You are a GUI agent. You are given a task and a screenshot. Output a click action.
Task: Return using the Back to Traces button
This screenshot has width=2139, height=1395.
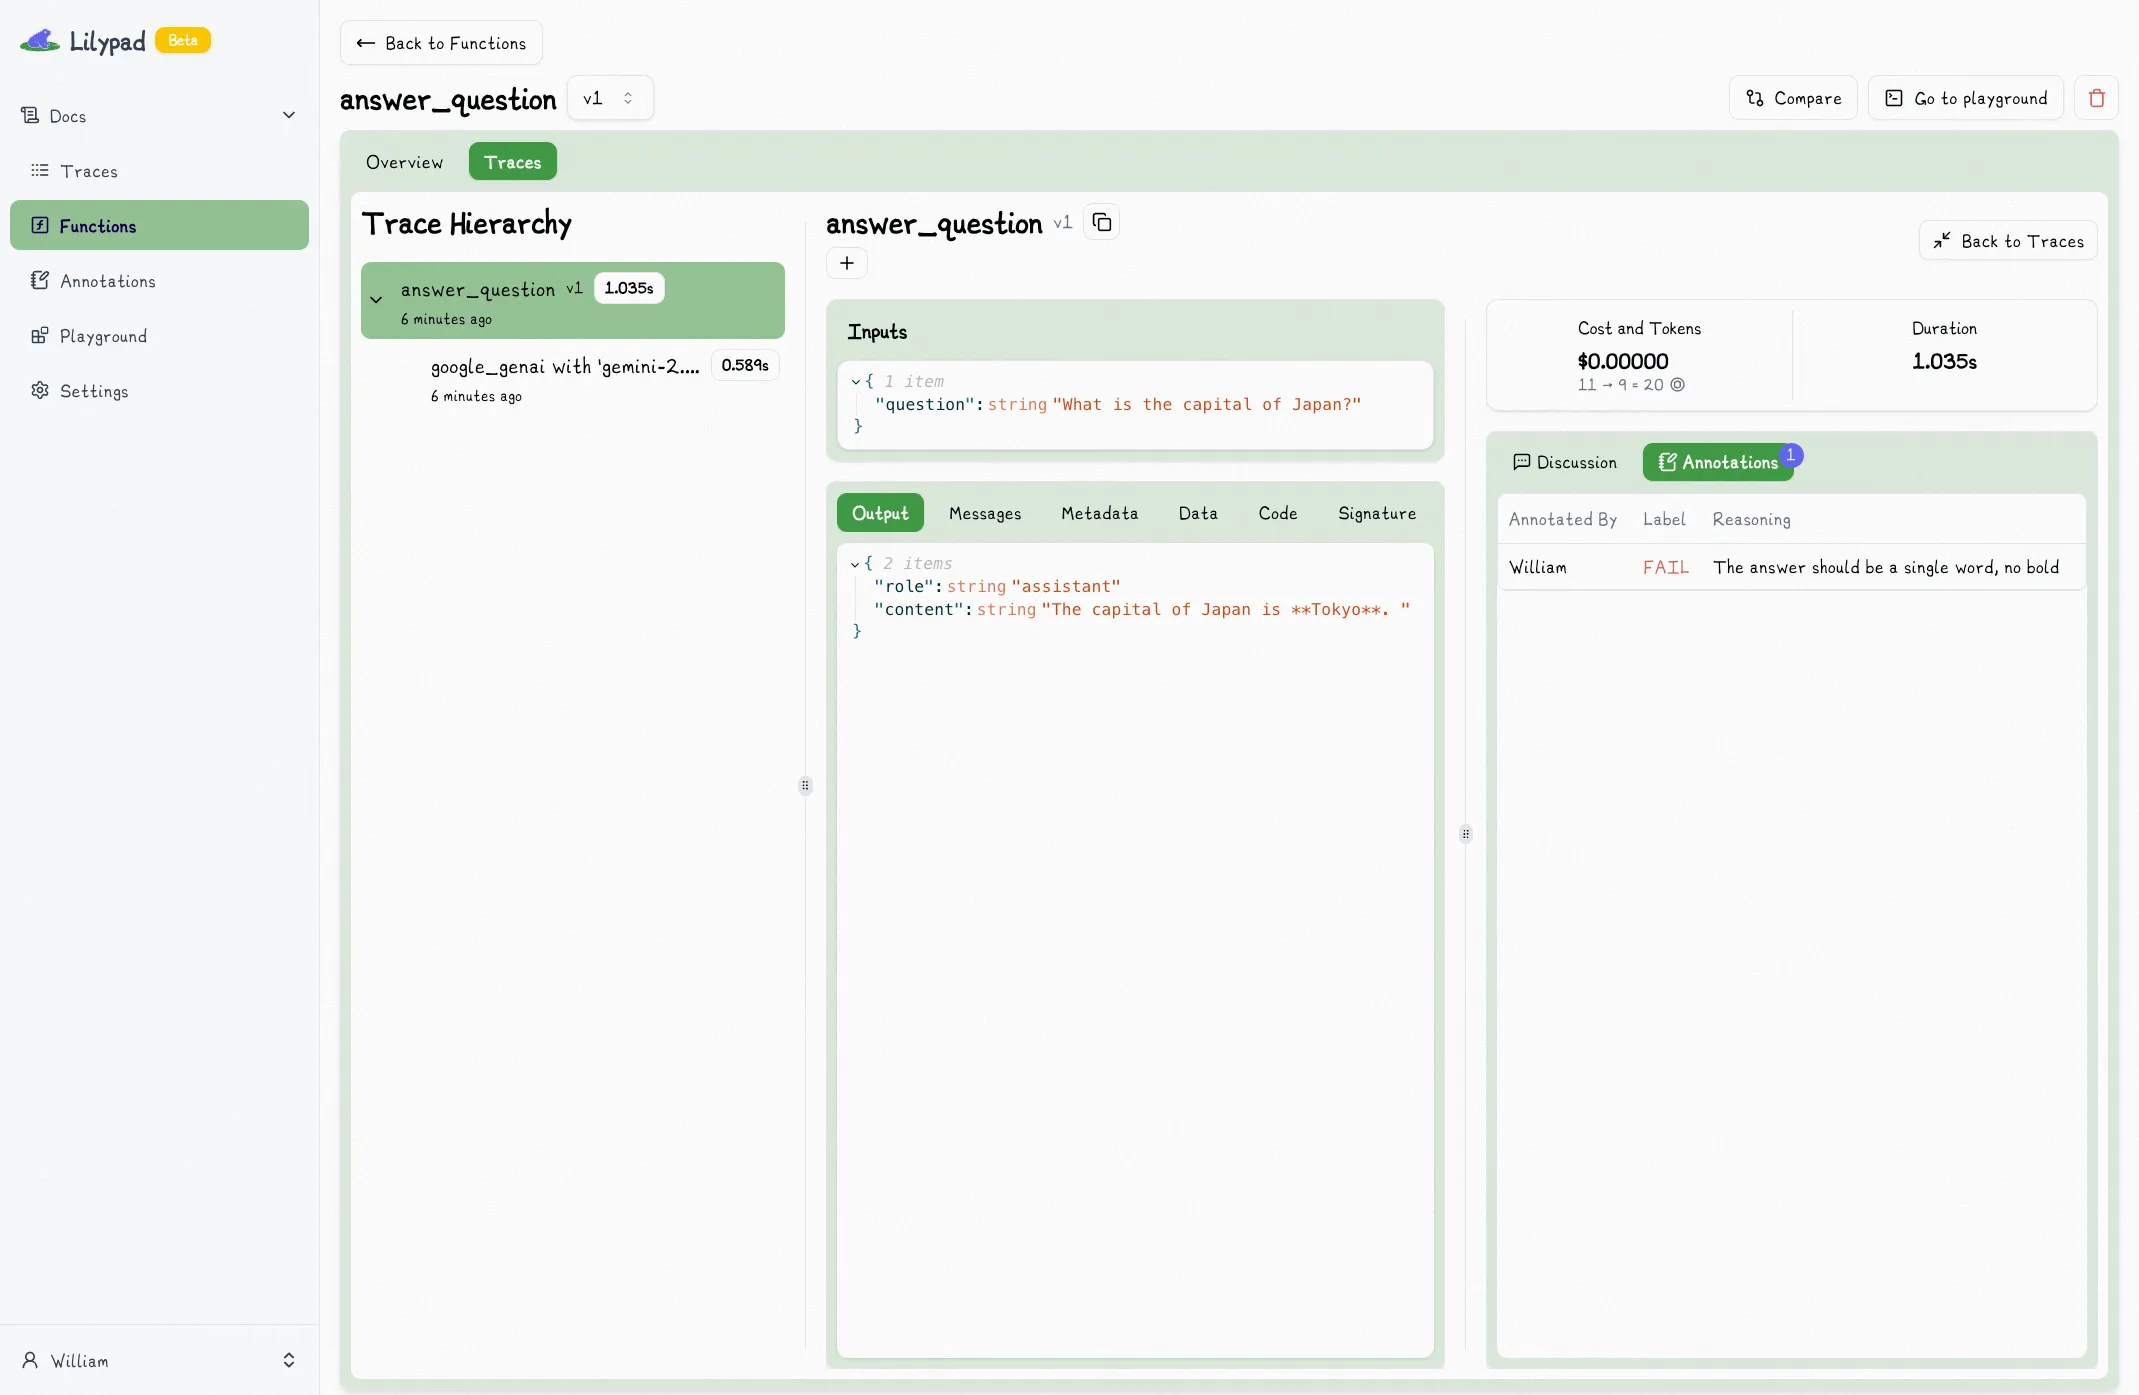tap(2007, 240)
